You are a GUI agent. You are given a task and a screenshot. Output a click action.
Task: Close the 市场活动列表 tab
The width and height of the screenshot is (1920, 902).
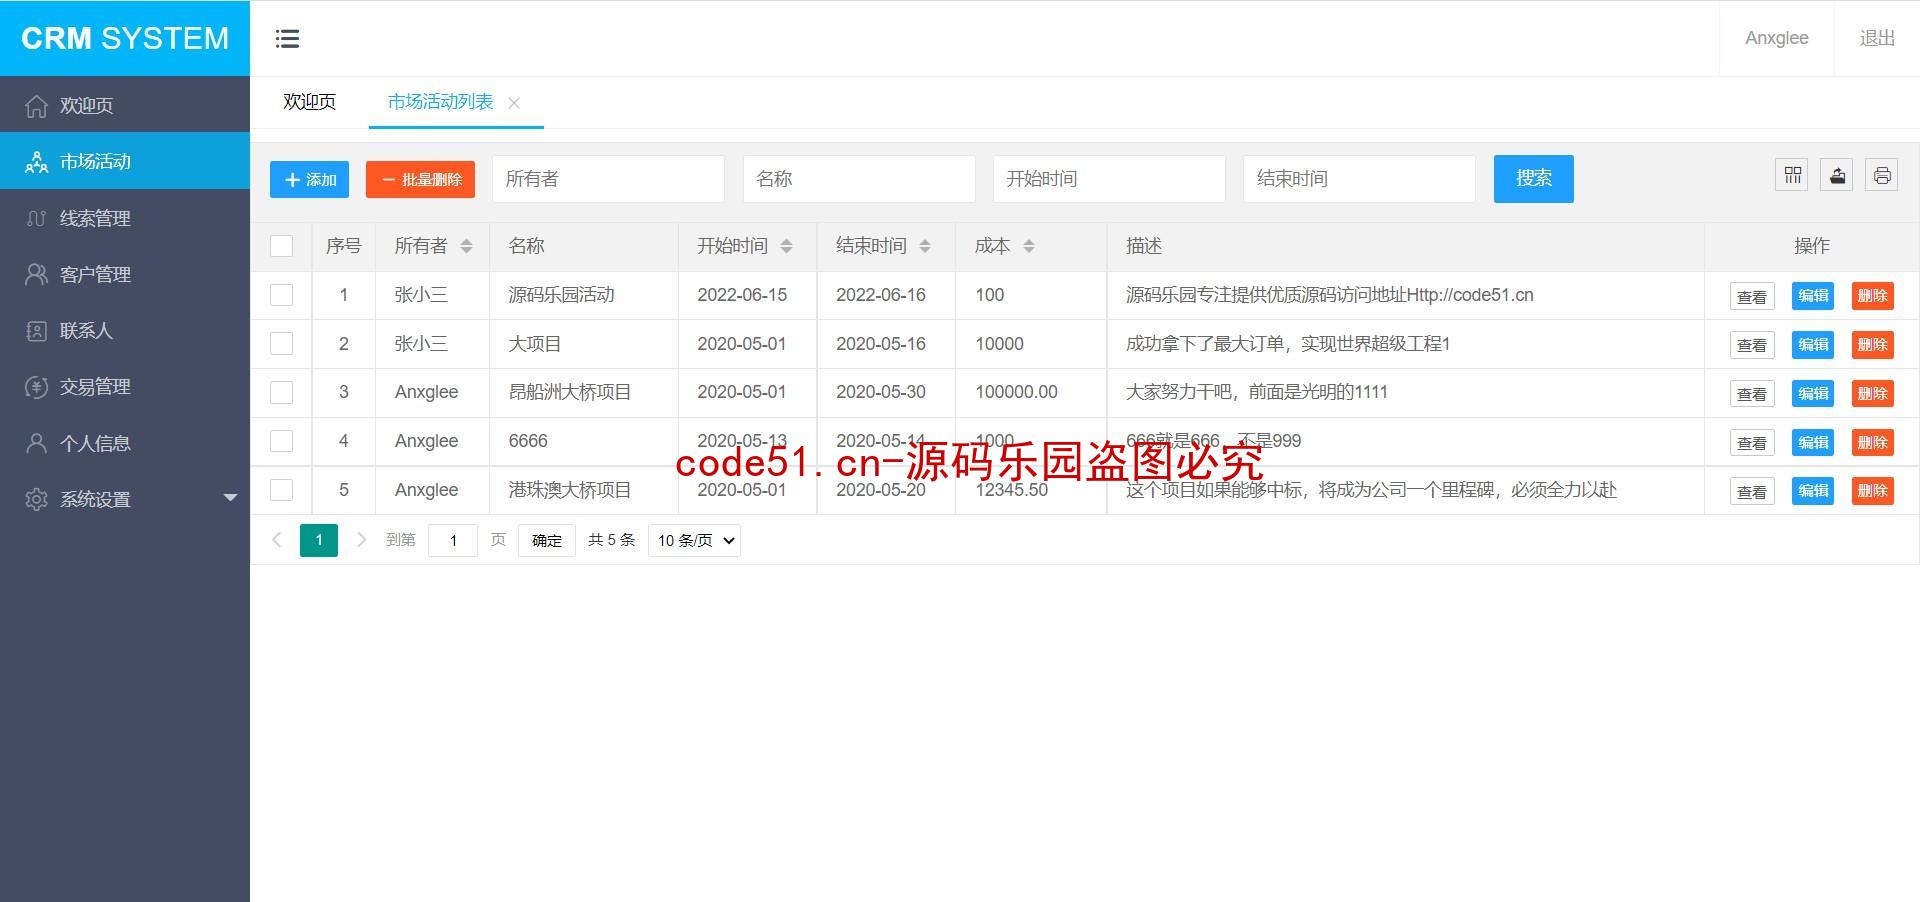point(514,102)
